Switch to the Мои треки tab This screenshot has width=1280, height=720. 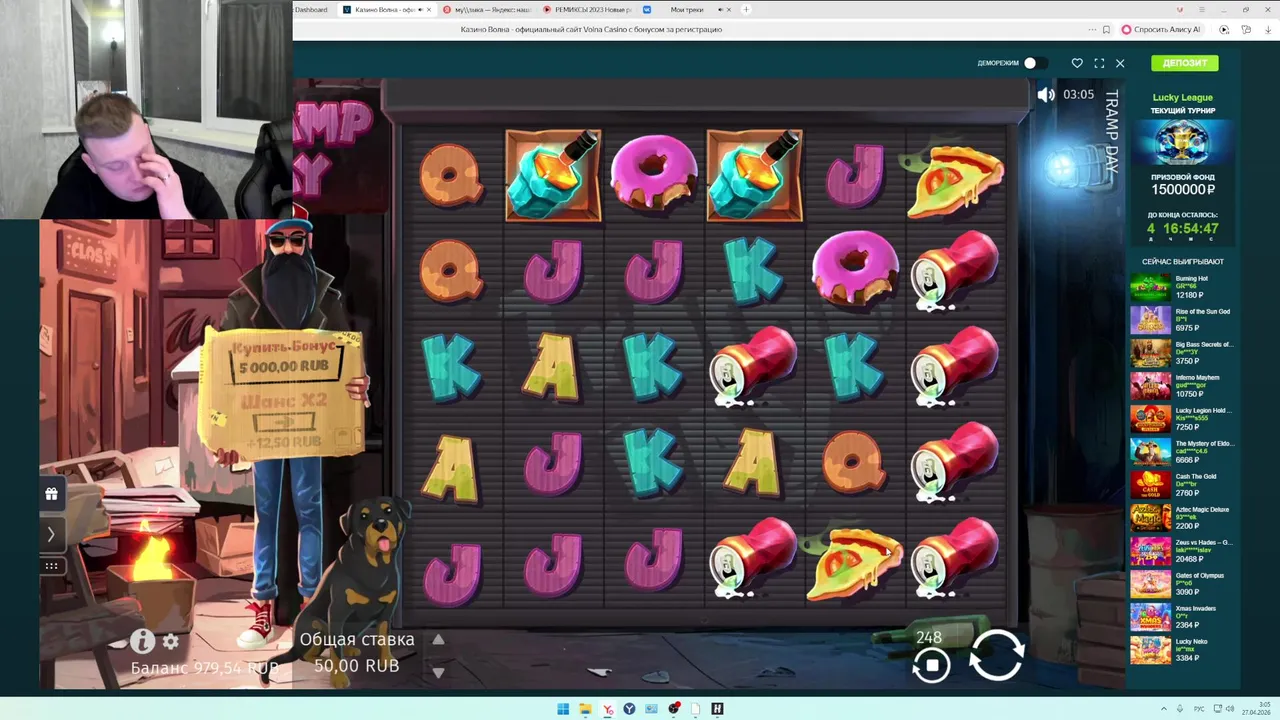tap(686, 9)
